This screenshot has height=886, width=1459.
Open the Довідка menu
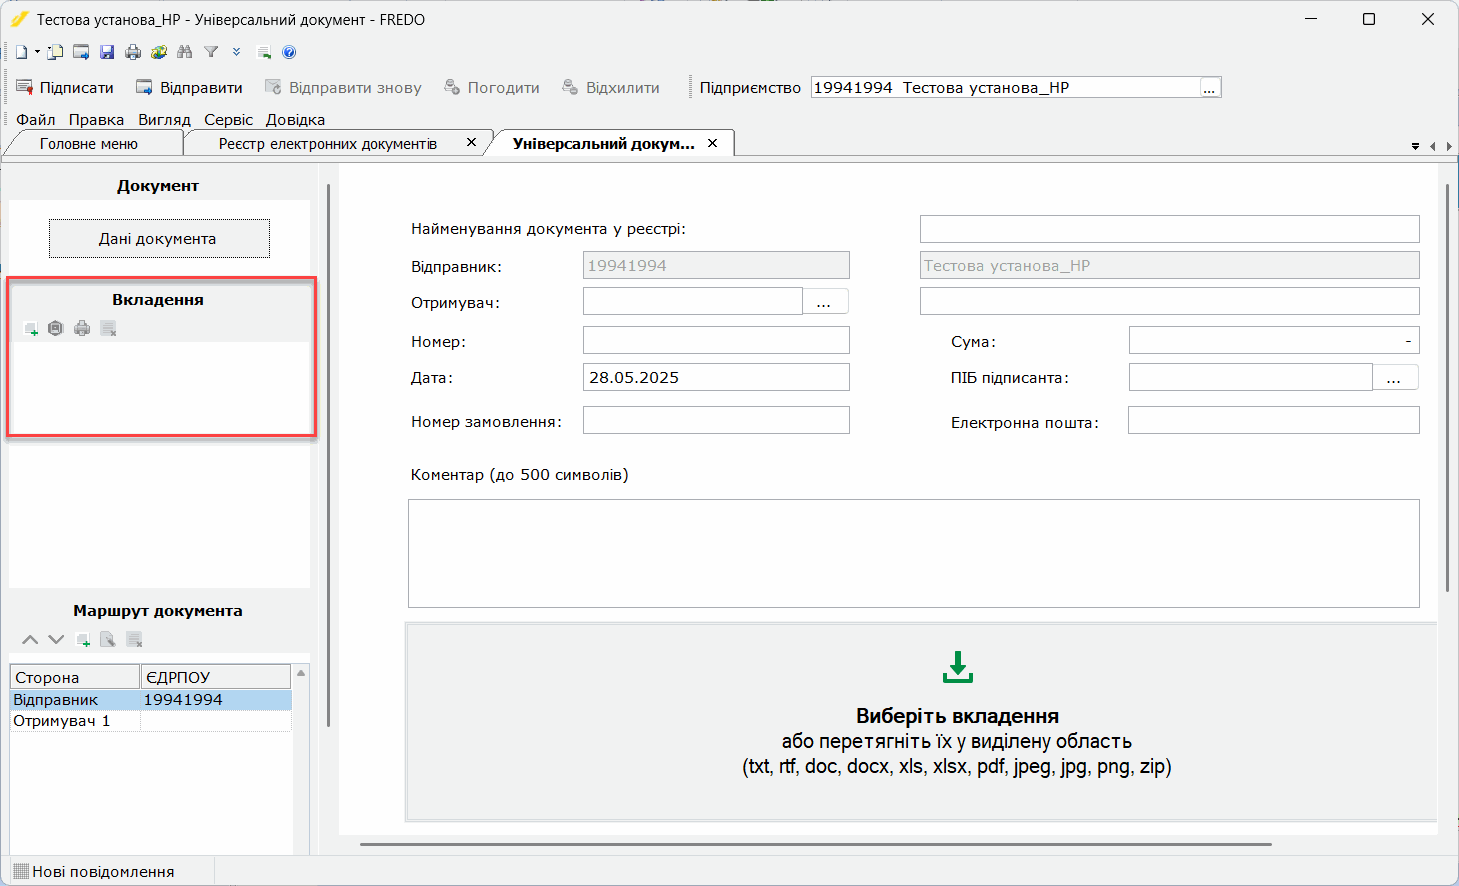[x=295, y=120]
